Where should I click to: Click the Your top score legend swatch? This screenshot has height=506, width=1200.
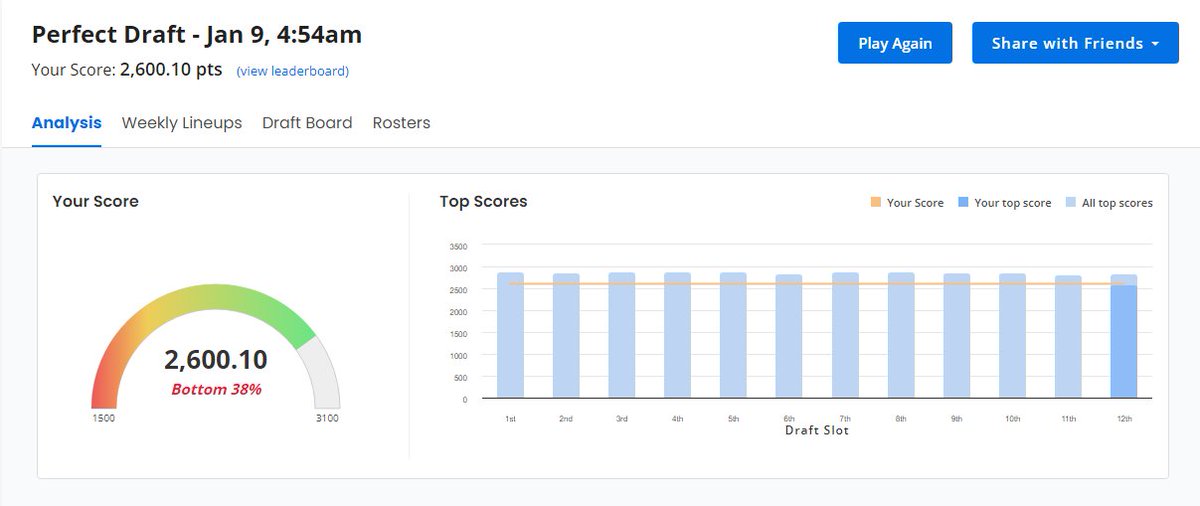(x=964, y=203)
